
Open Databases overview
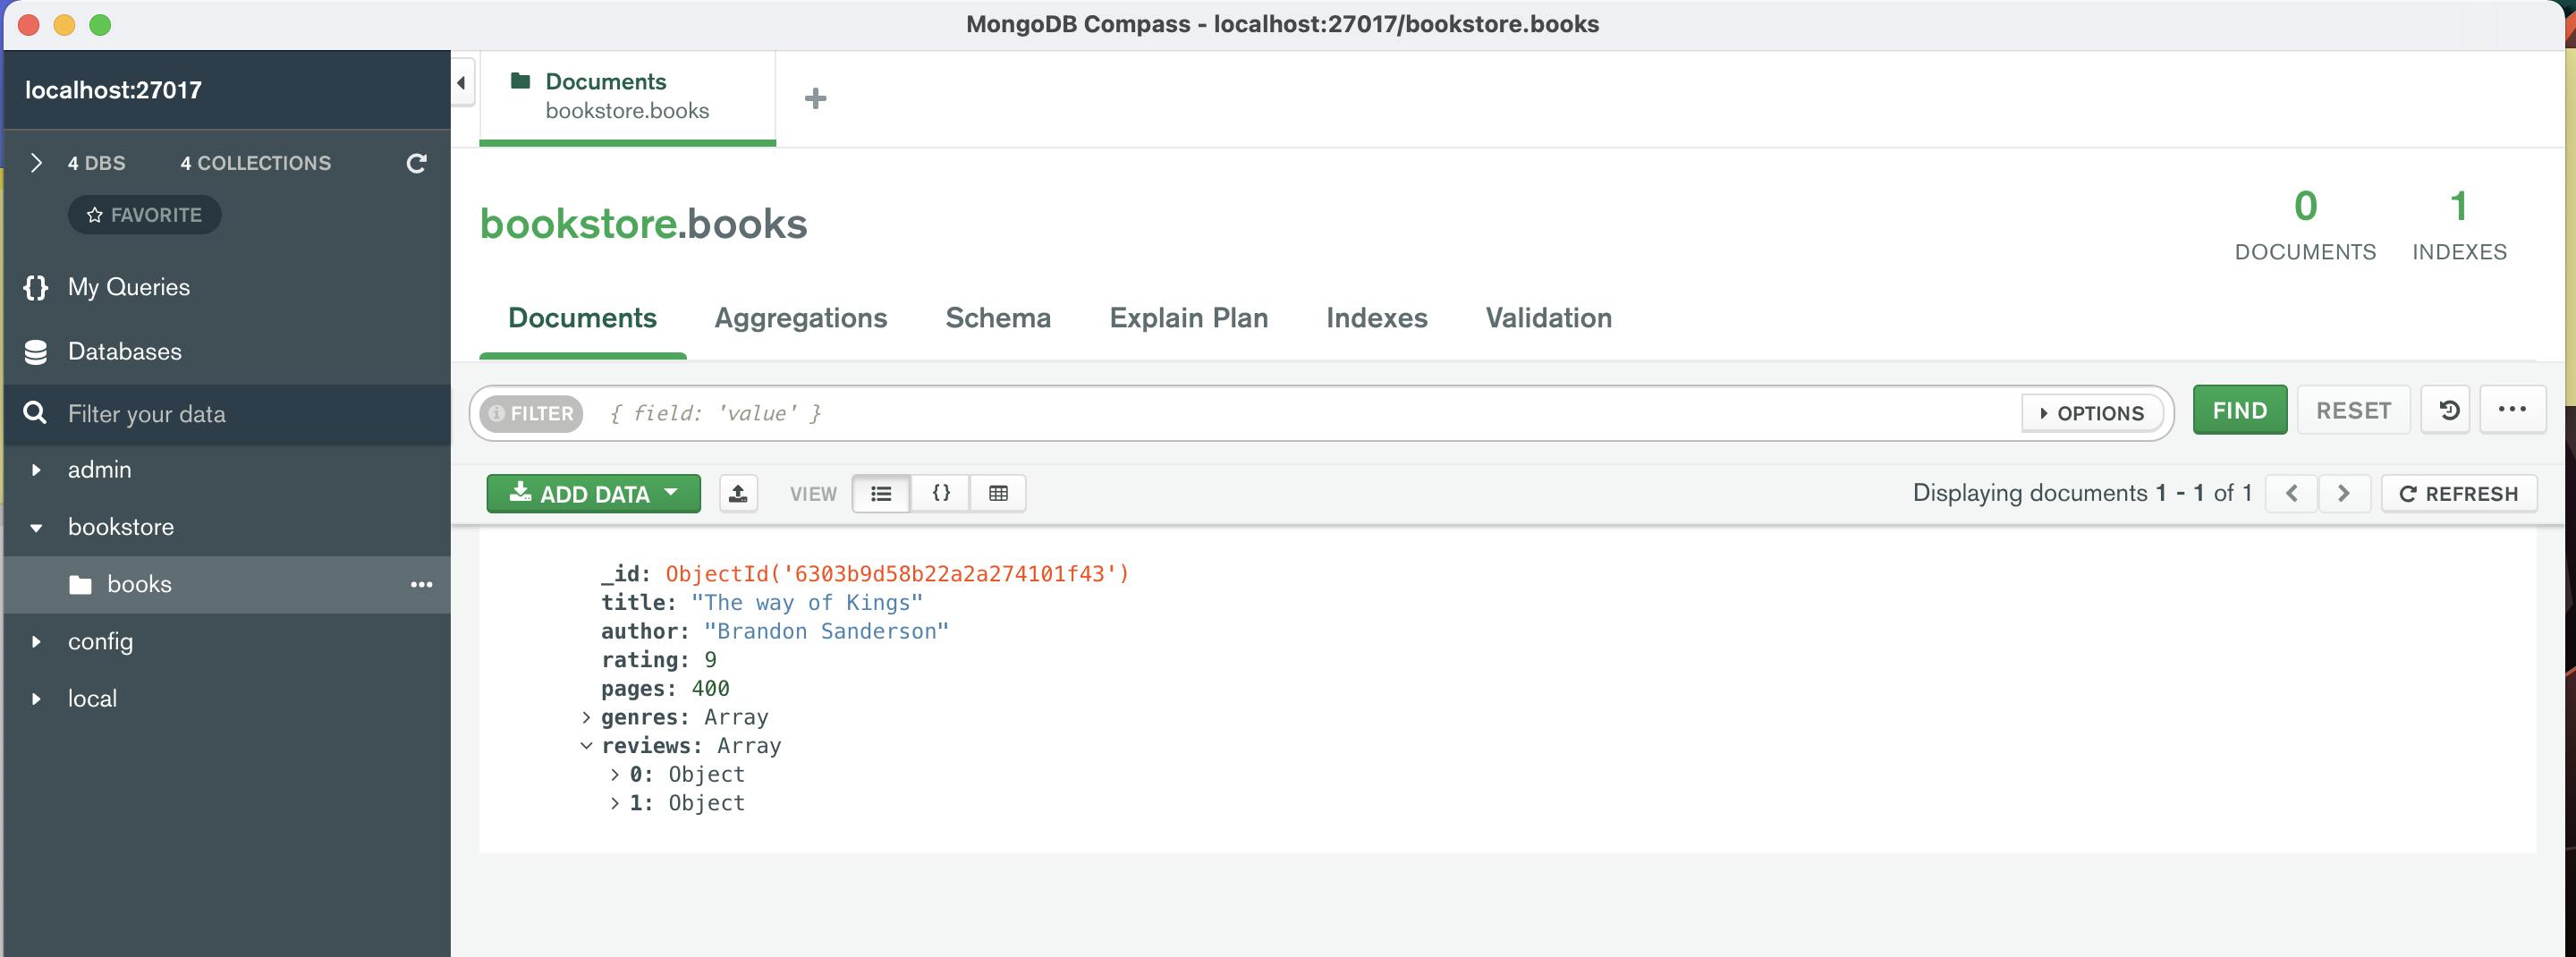(x=124, y=352)
